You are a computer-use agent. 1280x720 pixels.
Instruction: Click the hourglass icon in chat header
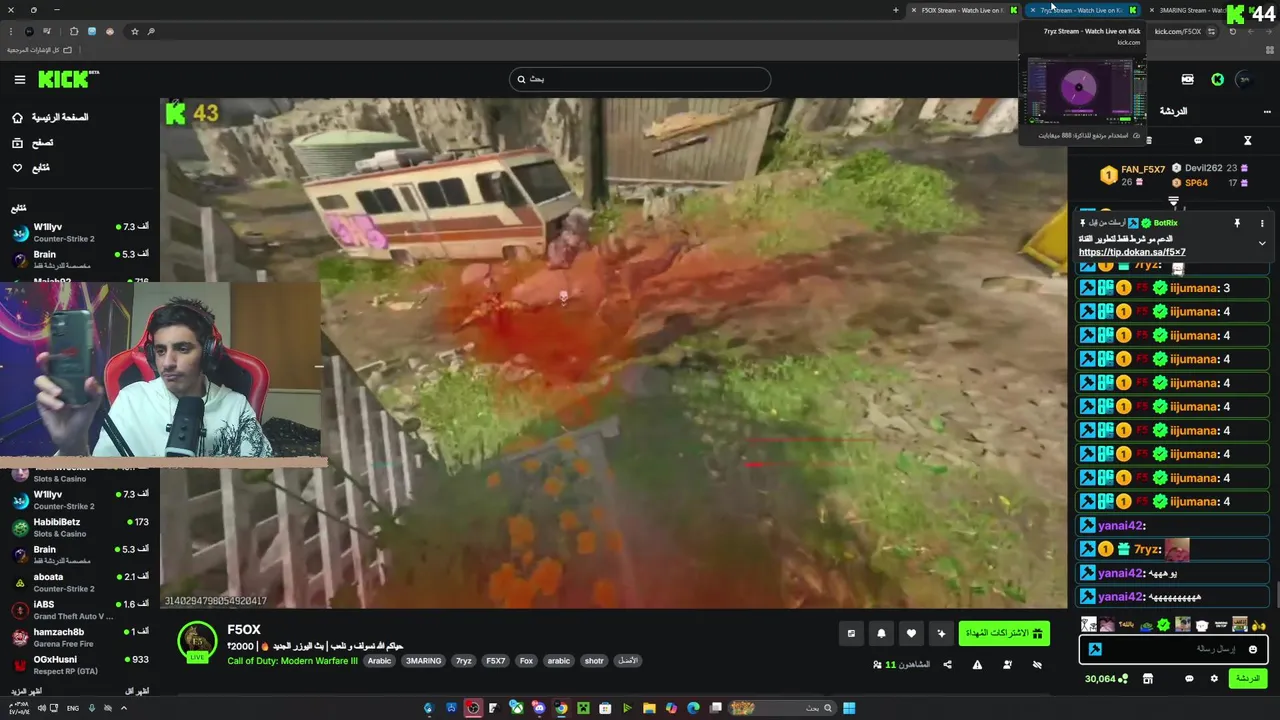pyautogui.click(x=1247, y=141)
